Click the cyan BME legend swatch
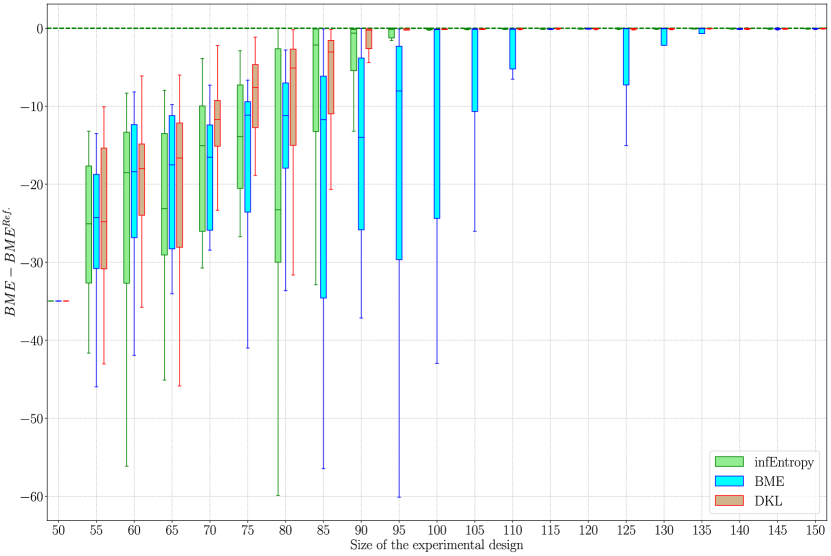831x556 pixels. pos(729,481)
